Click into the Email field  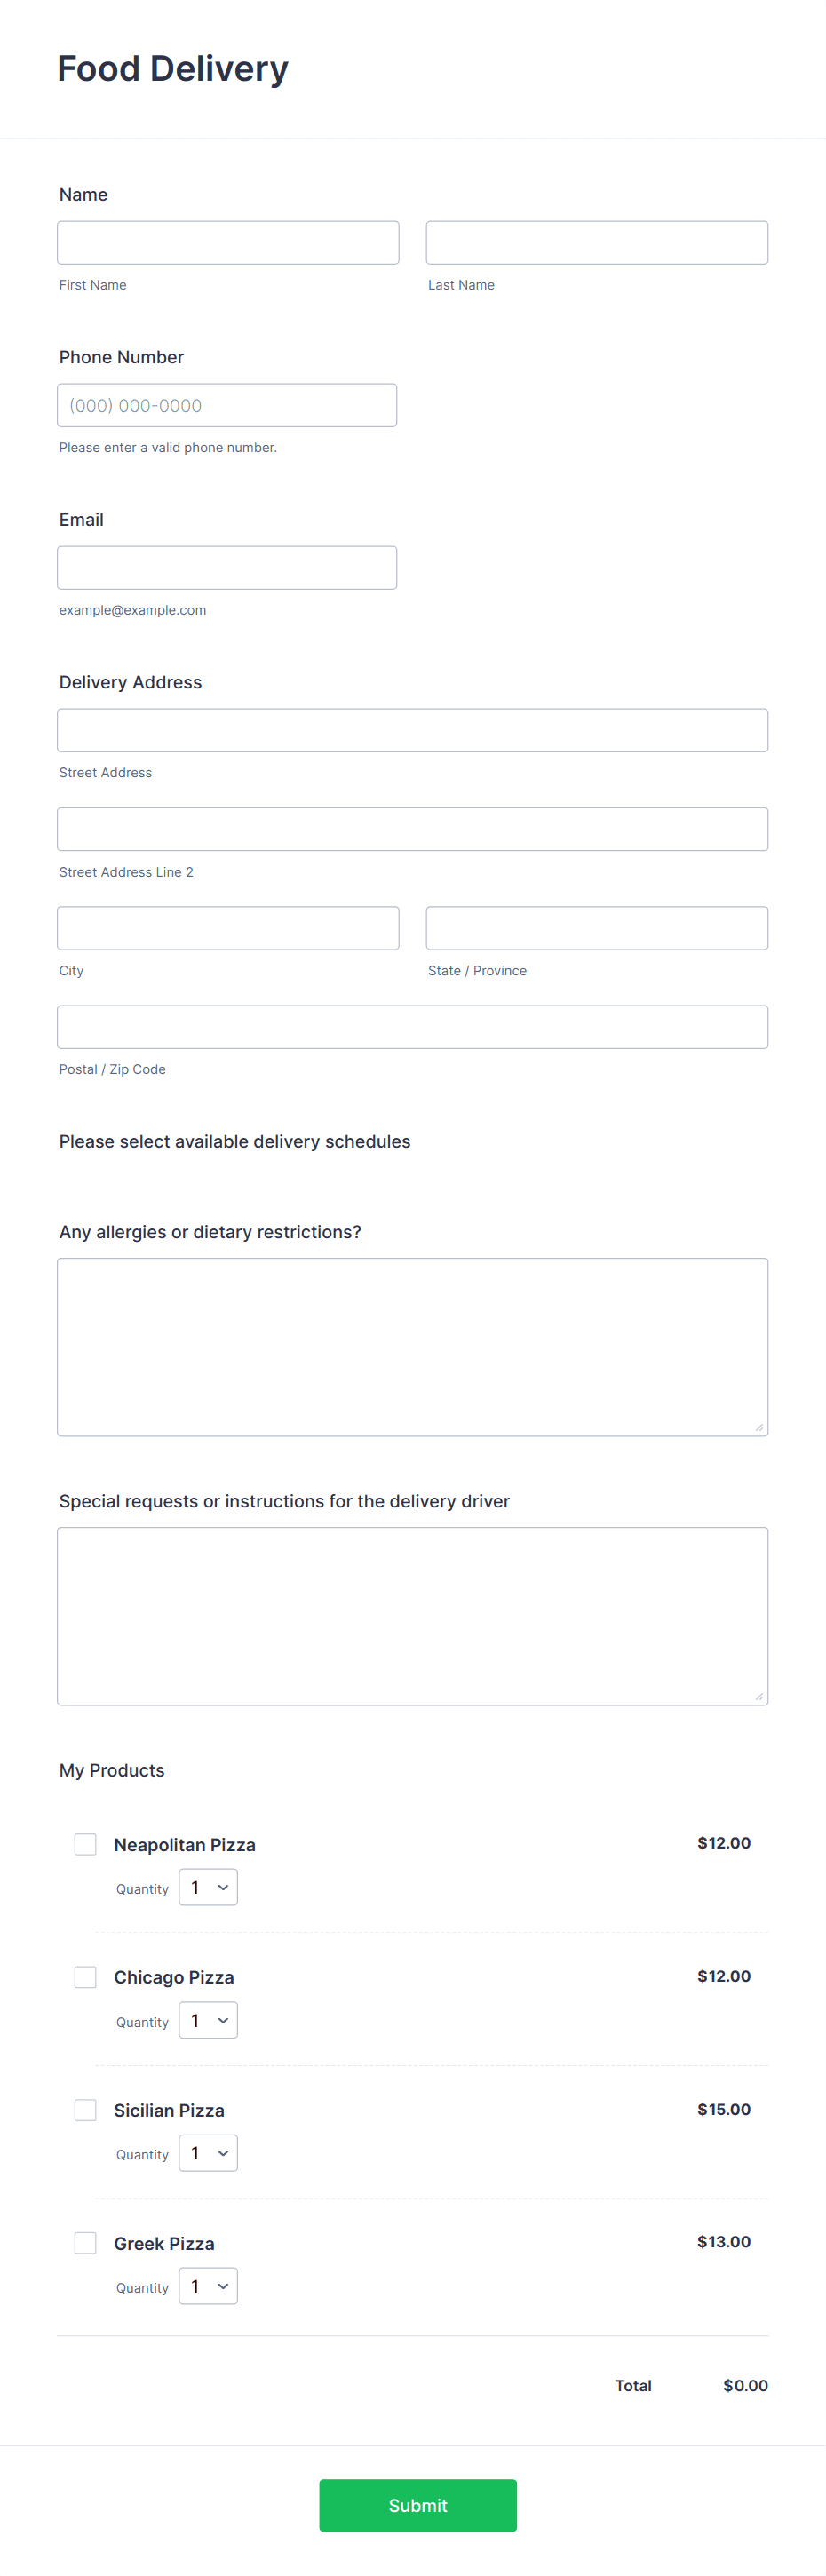(227, 567)
